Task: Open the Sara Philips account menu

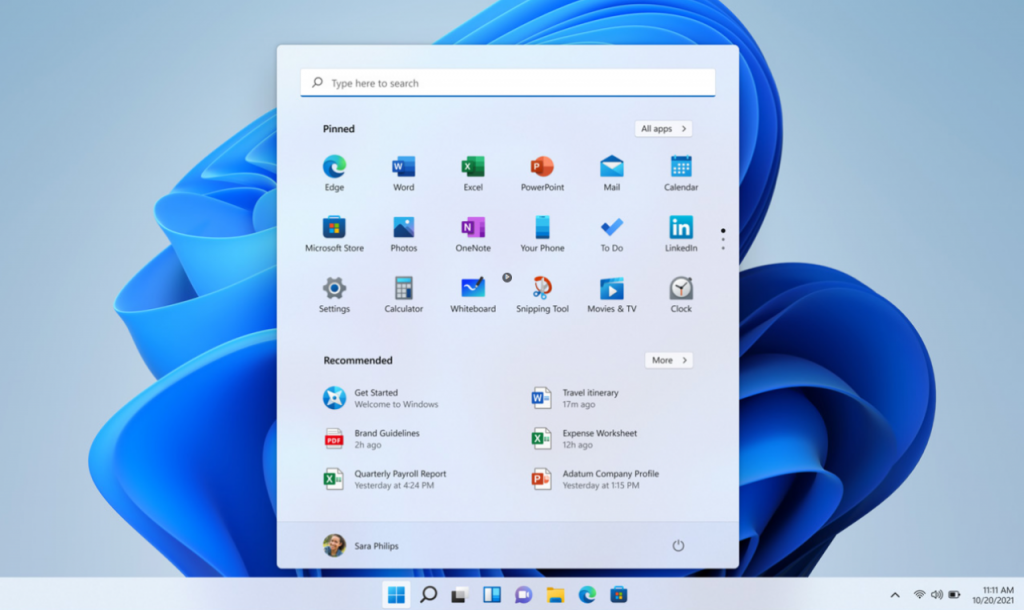Action: 361,545
